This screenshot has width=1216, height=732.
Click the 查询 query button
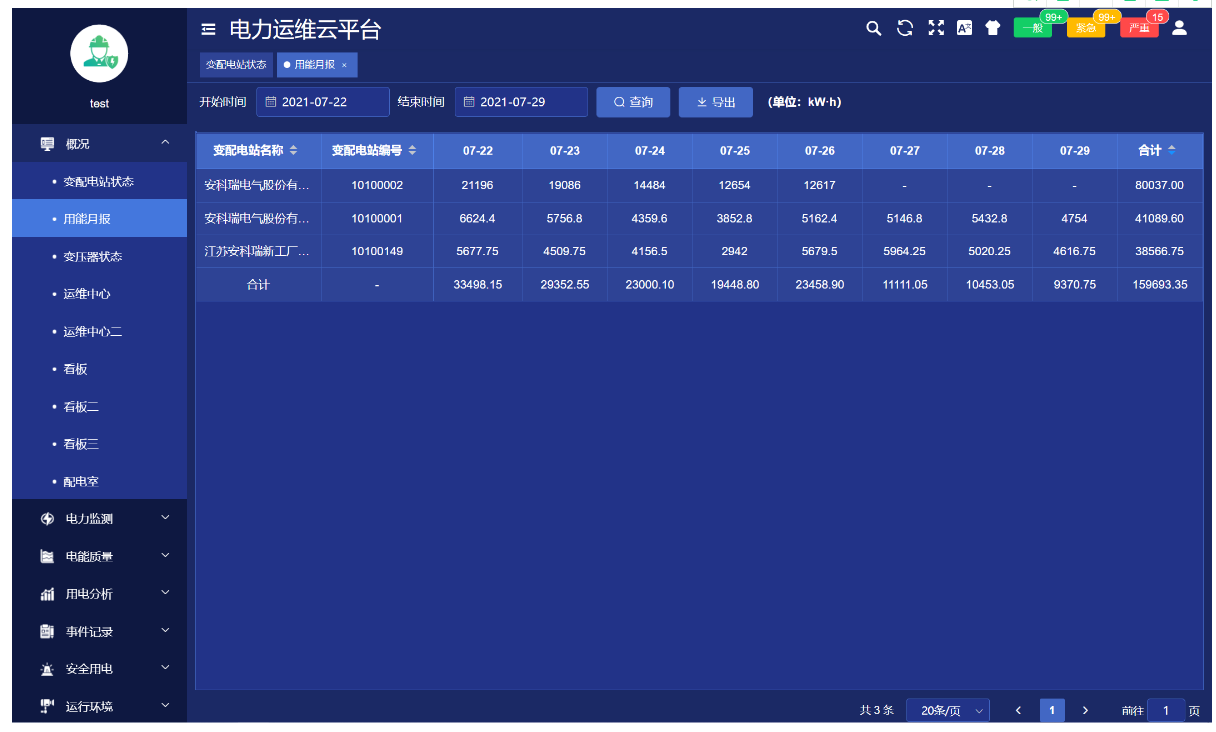tap(633, 102)
